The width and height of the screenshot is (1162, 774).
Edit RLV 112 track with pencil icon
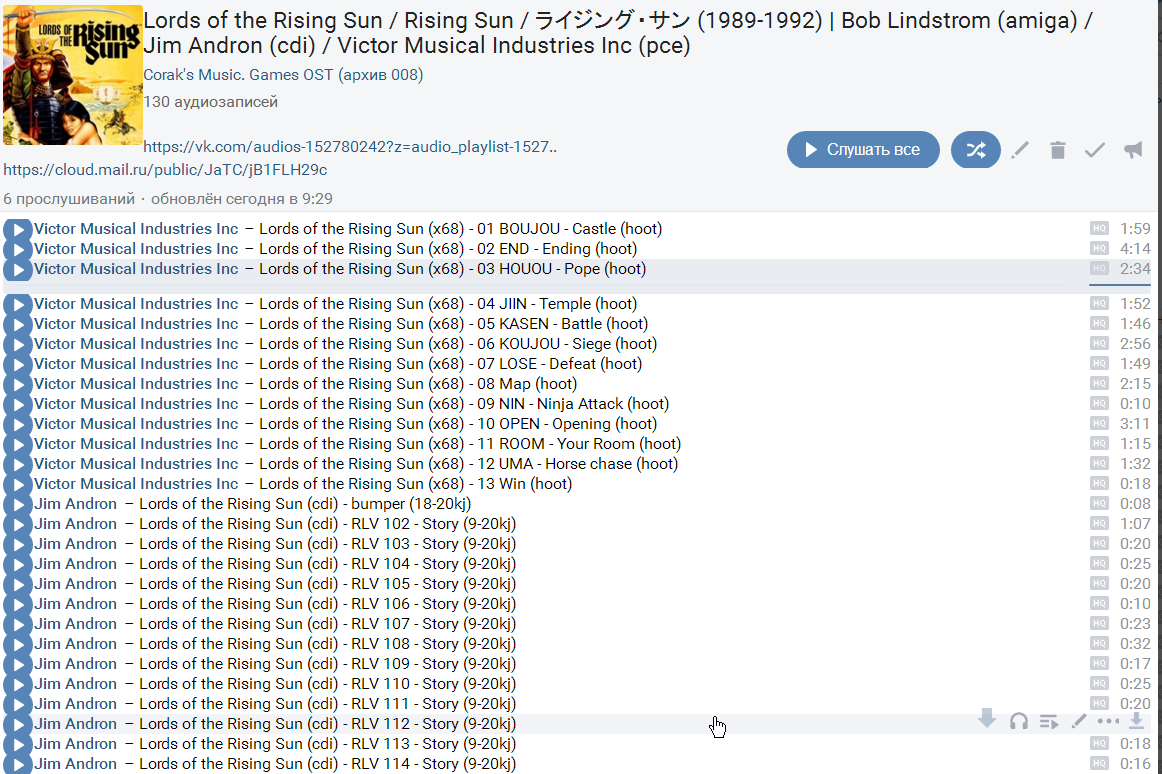pos(1079,721)
